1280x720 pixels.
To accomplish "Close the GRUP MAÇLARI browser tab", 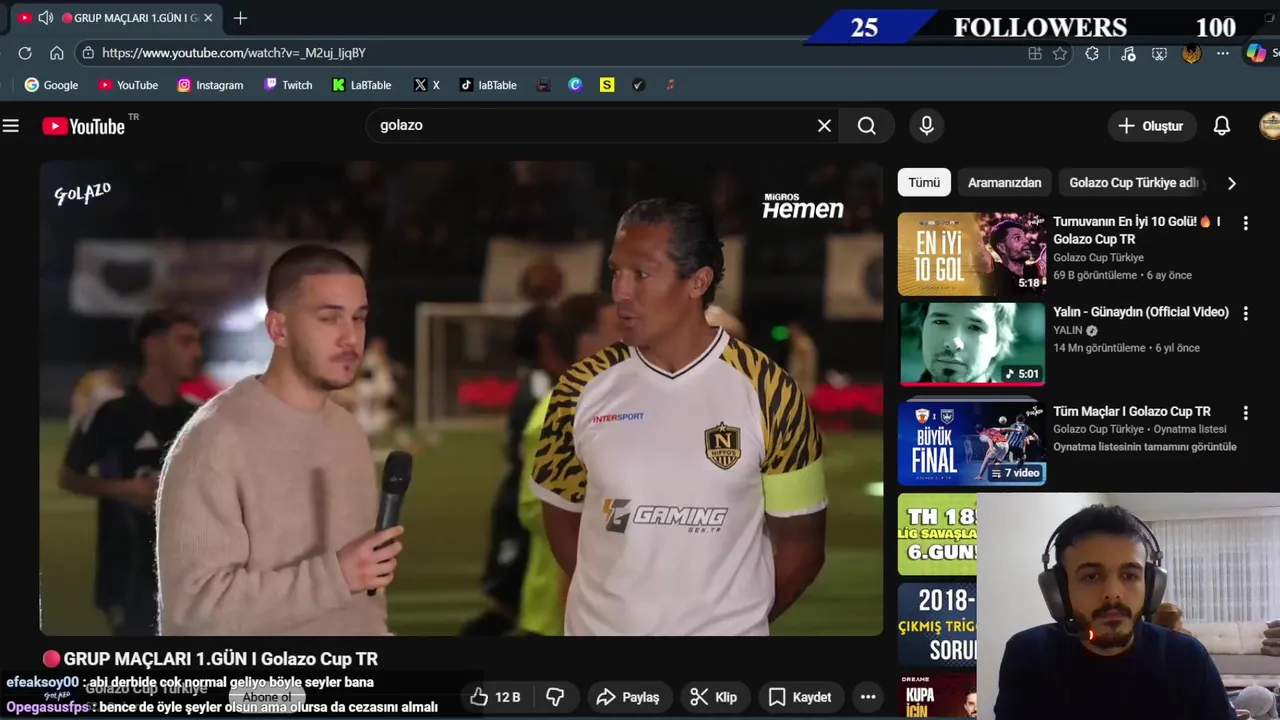I will pos(208,18).
